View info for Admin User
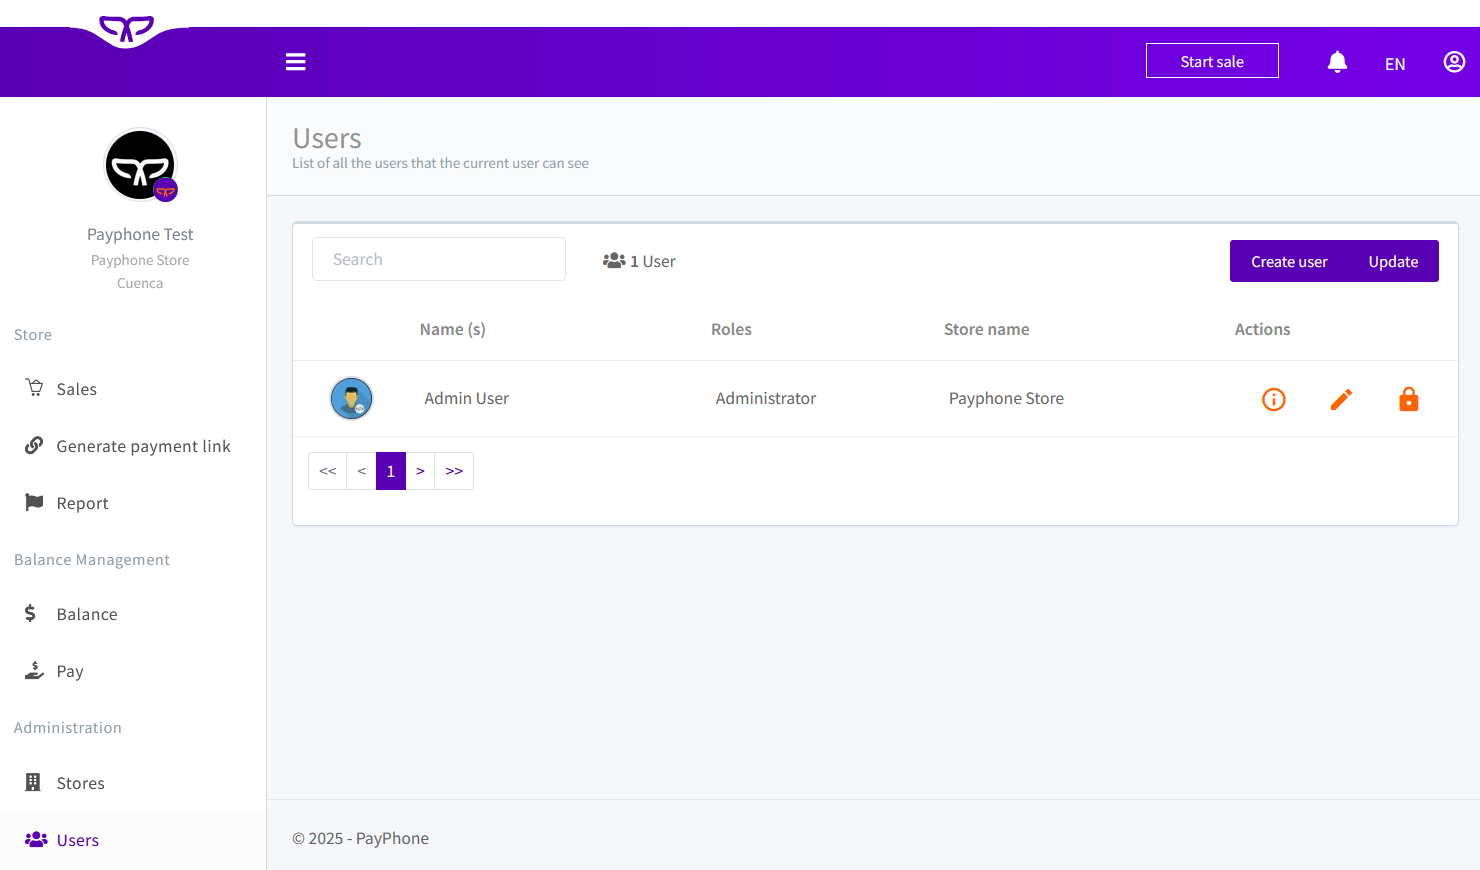1480x870 pixels. pos(1273,400)
